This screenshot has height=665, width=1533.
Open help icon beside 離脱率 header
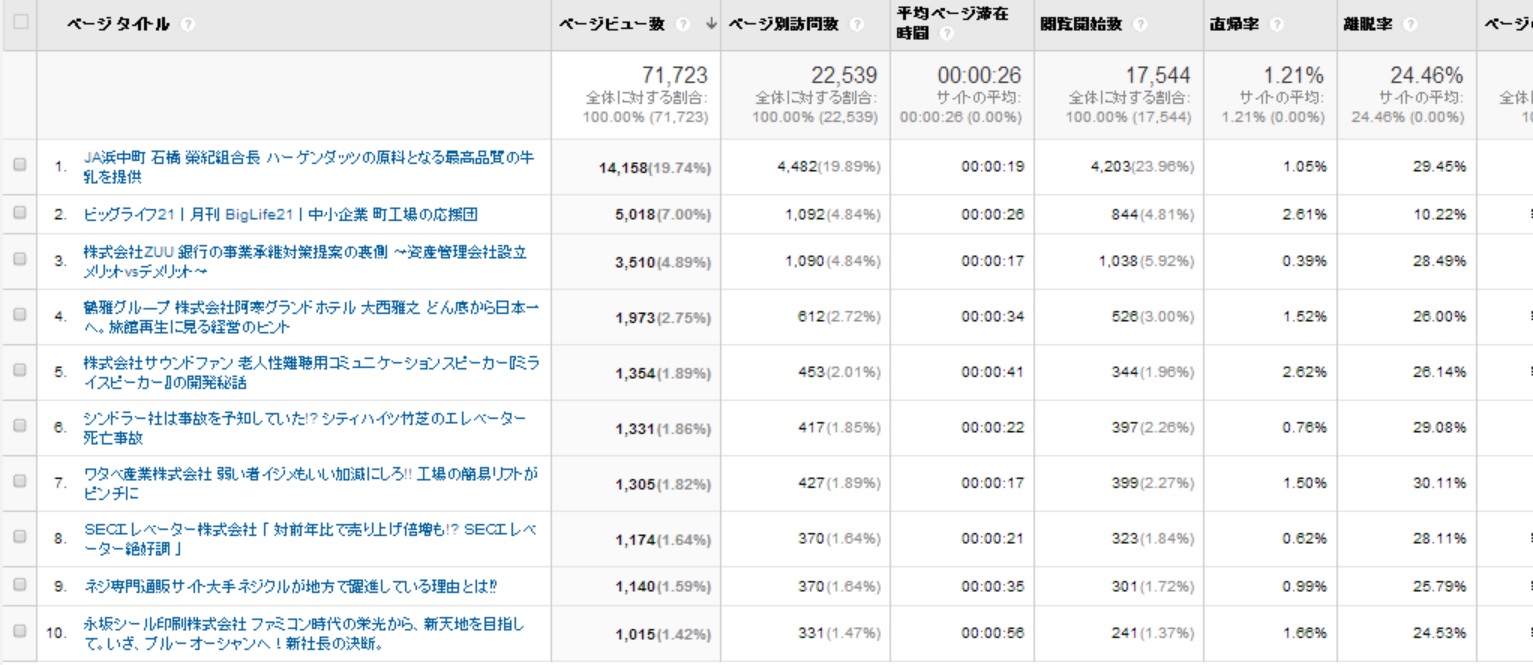click(x=1412, y=24)
